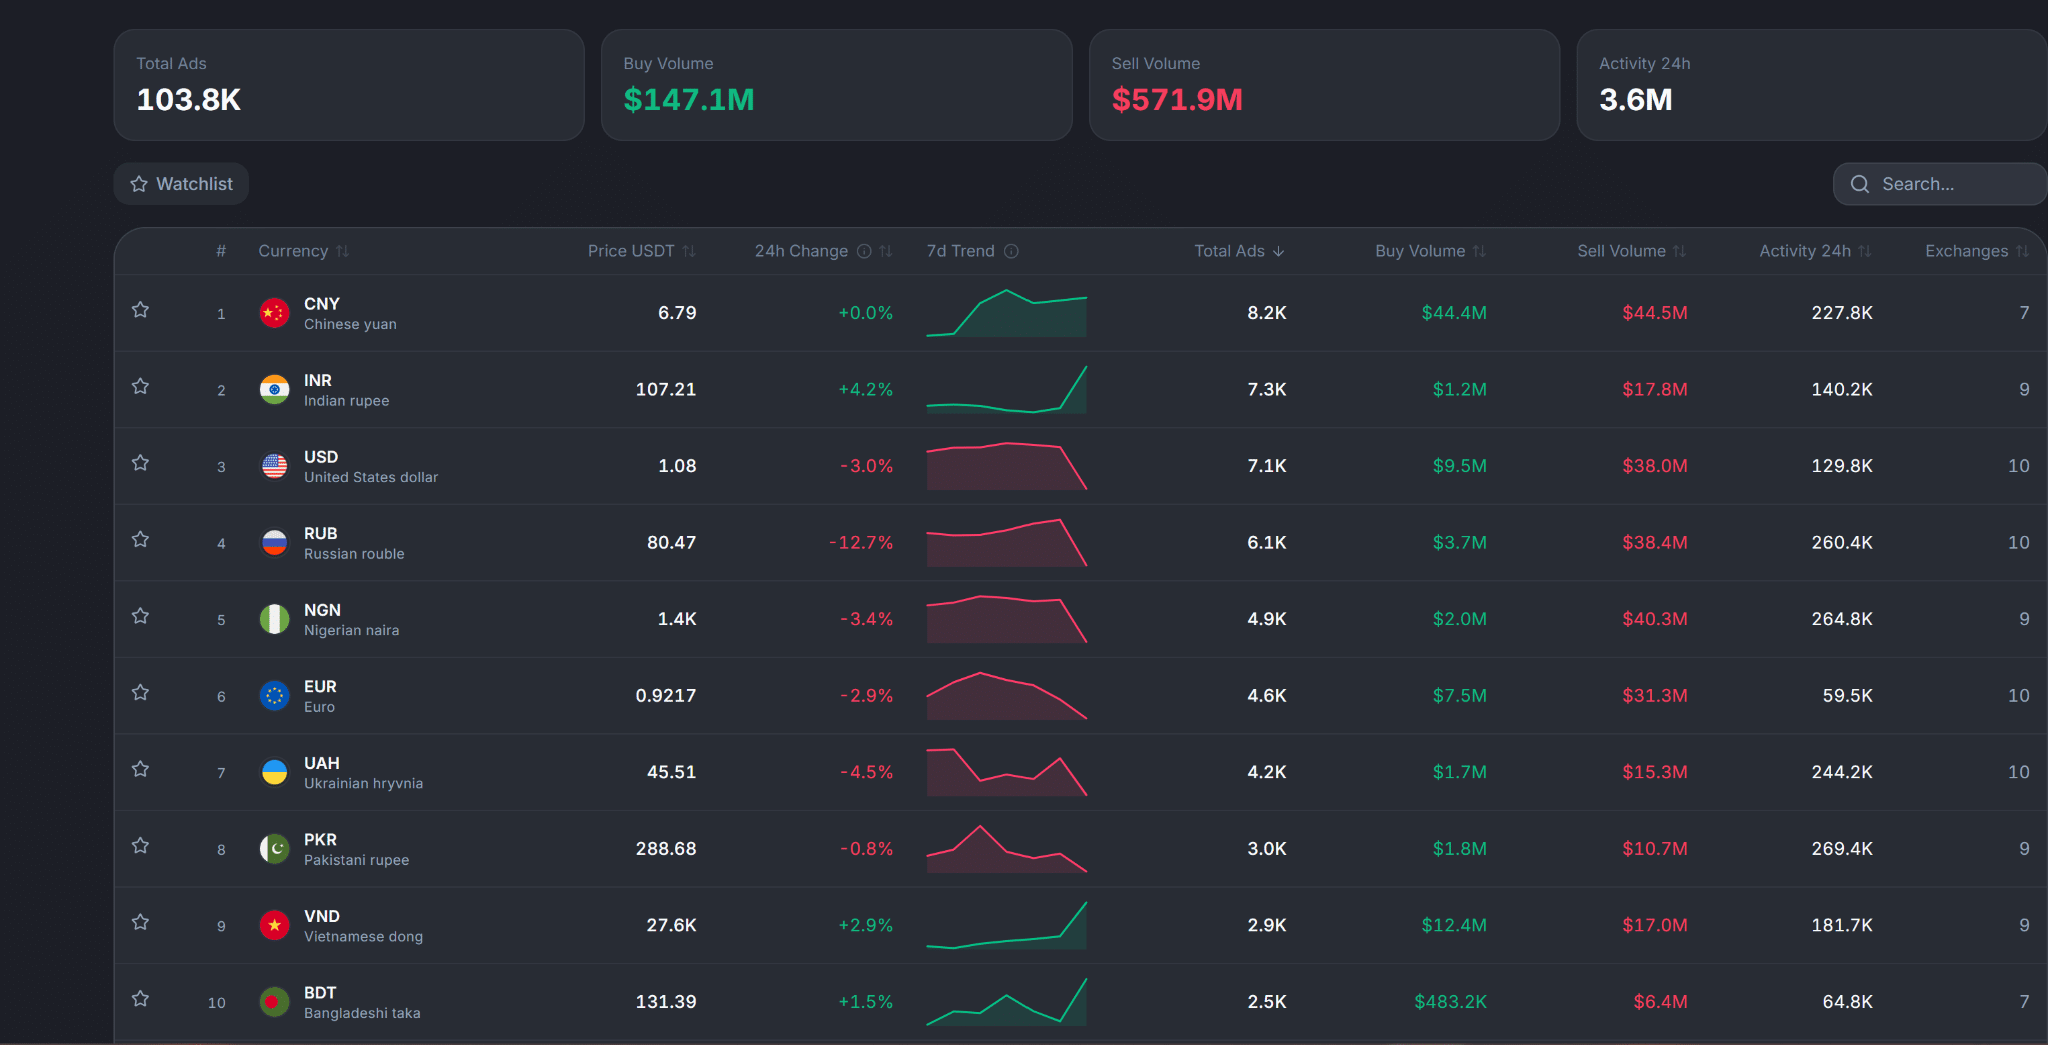Click the # rank column header
Screen dimensions: 2048x1045
tap(221, 251)
